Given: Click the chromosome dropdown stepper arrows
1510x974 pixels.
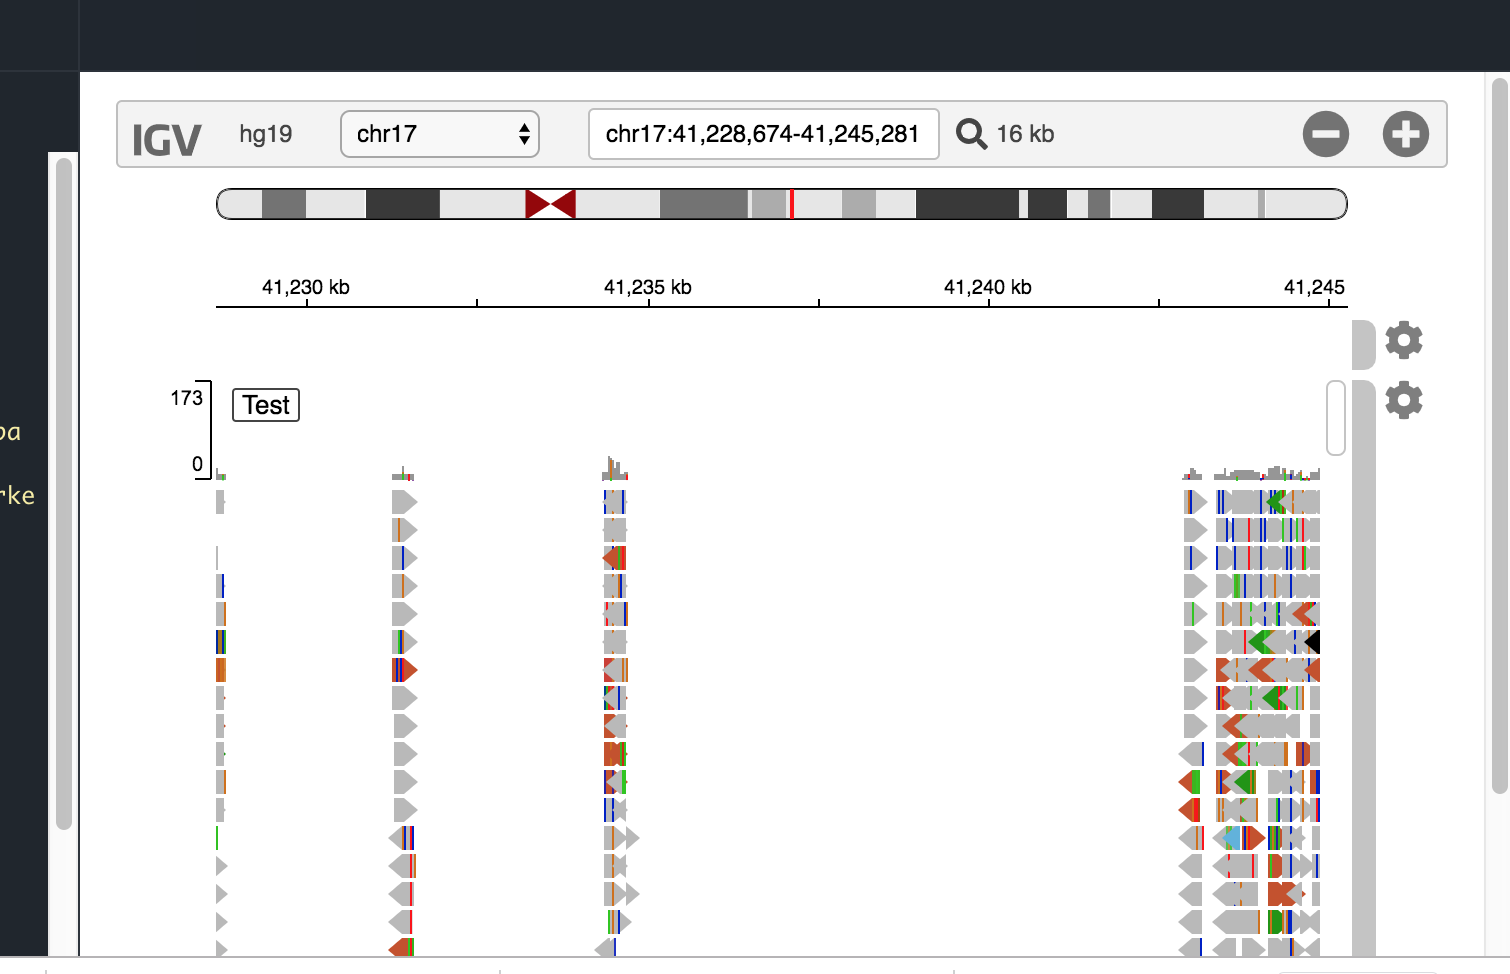Looking at the screenshot, I should (524, 133).
